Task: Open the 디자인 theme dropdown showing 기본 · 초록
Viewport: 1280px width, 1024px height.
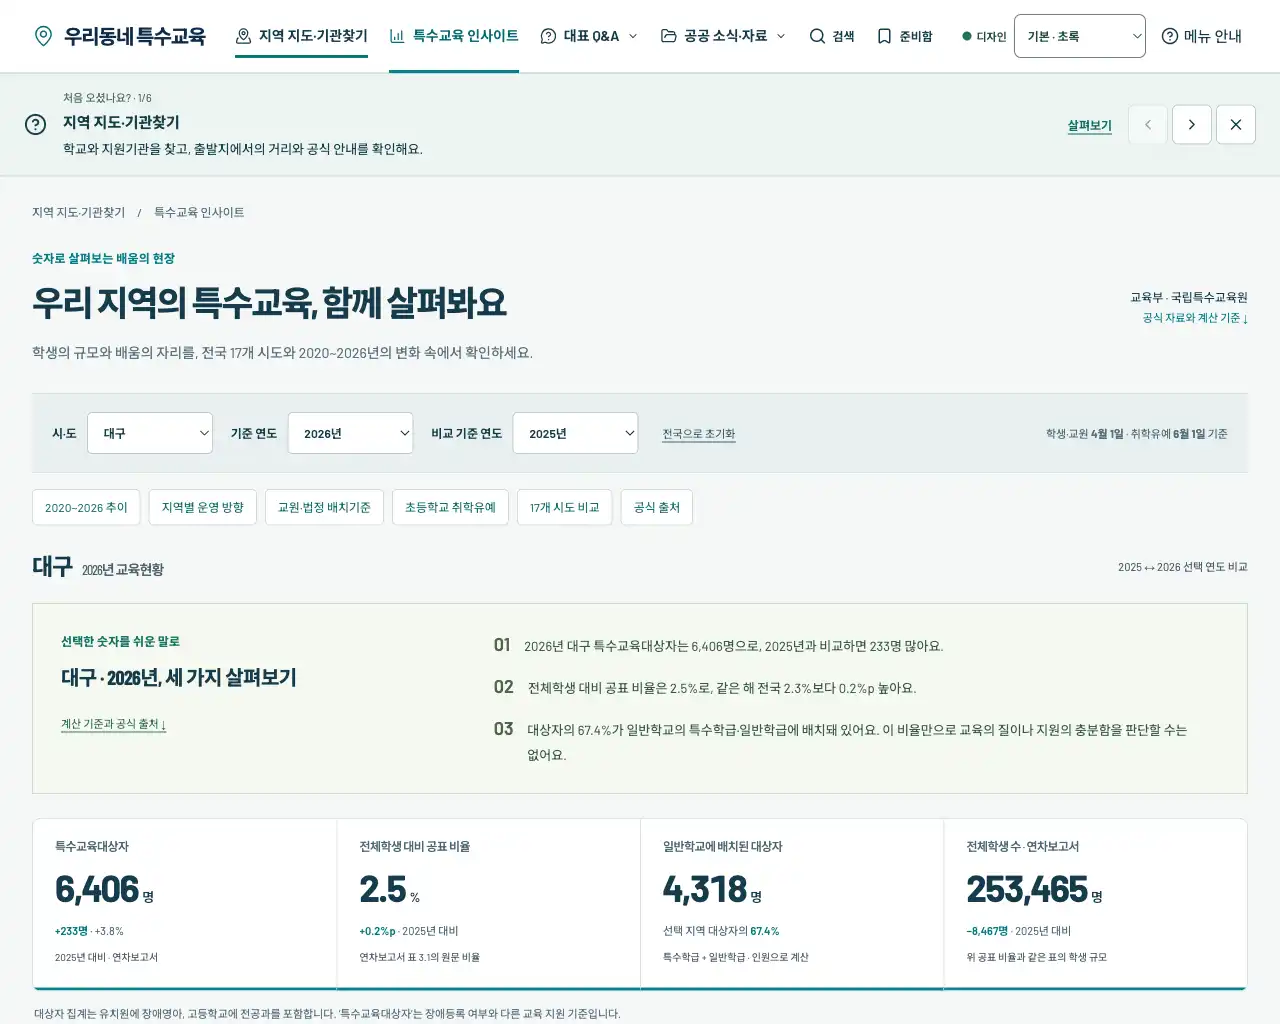Action: [1080, 36]
